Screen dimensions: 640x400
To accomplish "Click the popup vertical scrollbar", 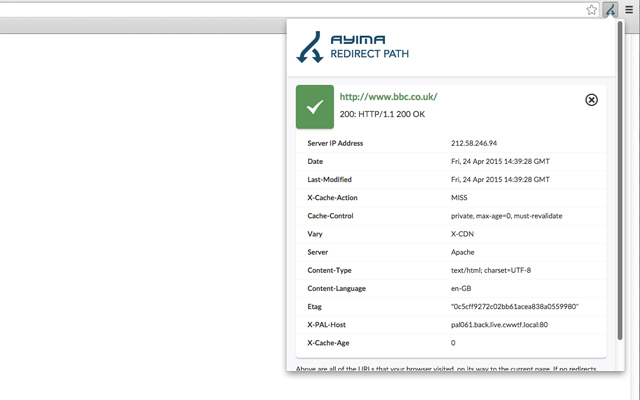I will coord(620,180).
